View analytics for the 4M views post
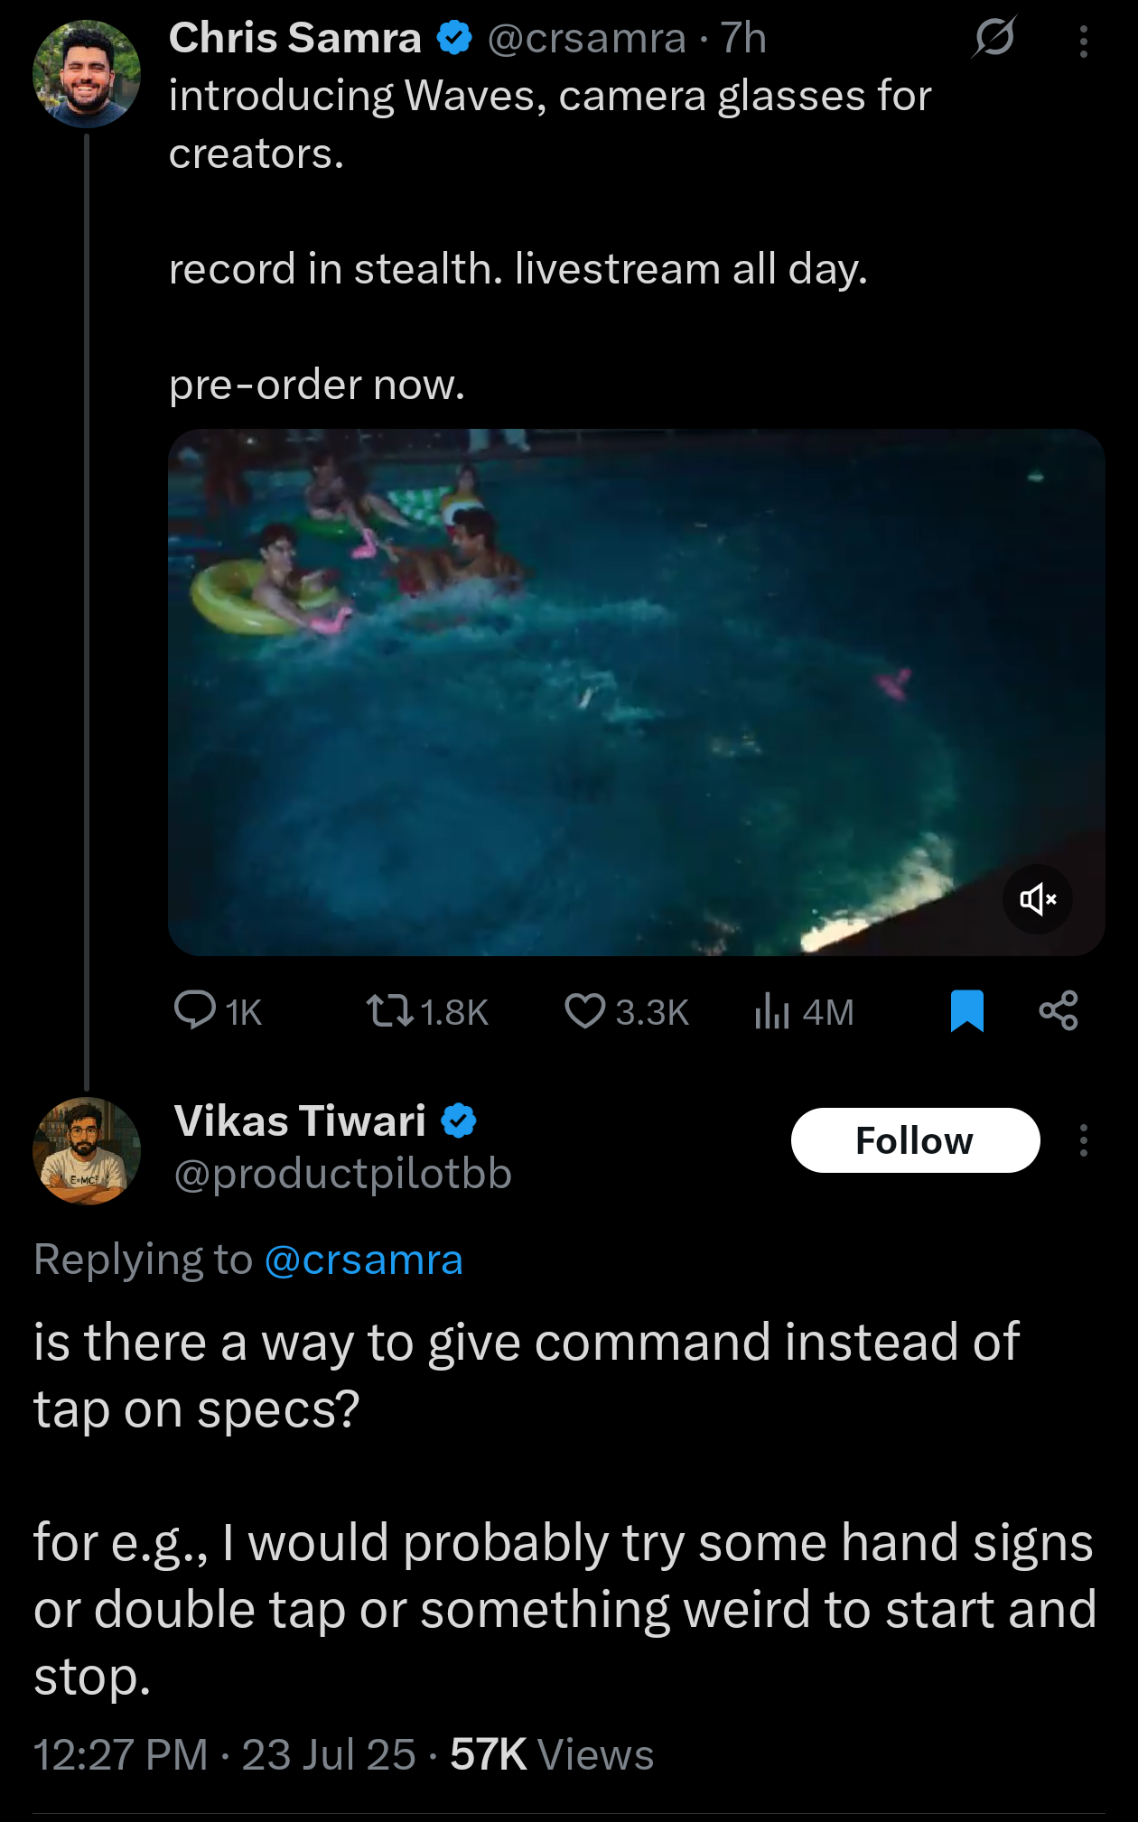1138x1822 pixels. (x=804, y=1011)
